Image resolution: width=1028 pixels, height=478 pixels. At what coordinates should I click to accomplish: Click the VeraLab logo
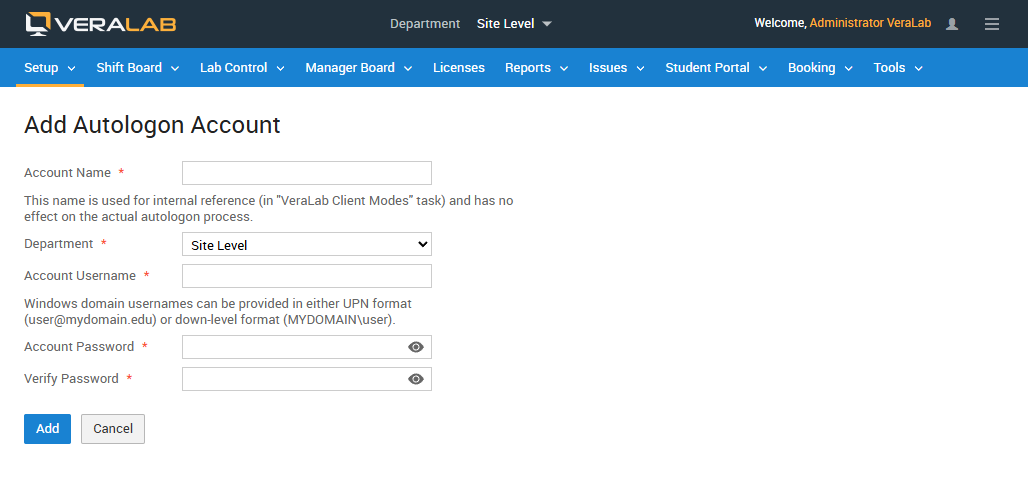[x=101, y=24]
